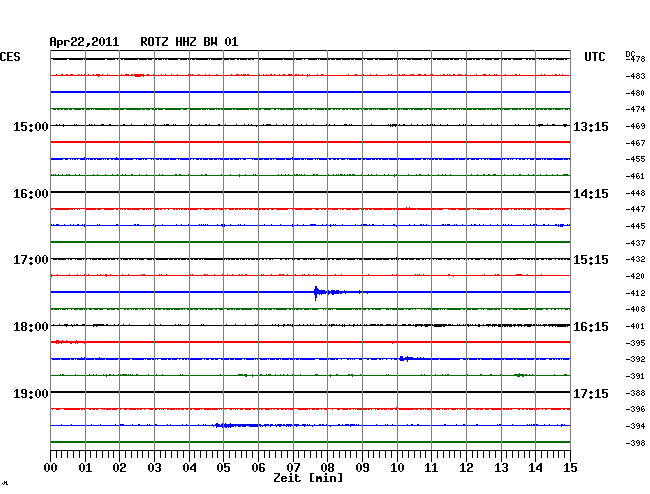Viewport: 650px width, 494px height.
Task: Select the 14:15 UTC time label
Action: tap(591, 194)
